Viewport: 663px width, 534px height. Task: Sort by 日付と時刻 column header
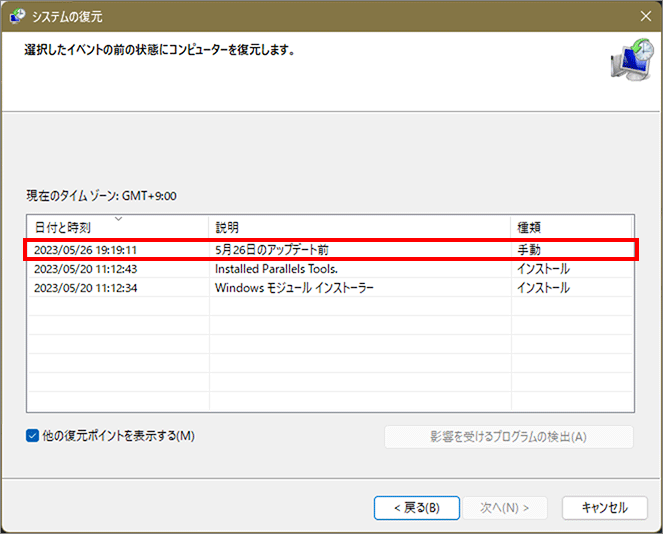(x=62, y=228)
